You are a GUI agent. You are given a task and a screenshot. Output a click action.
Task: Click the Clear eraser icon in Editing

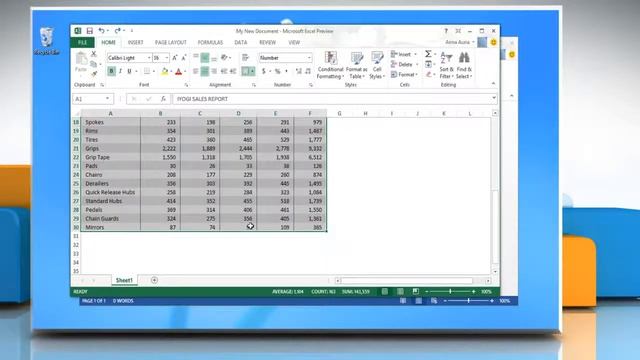pyautogui.click(x=428, y=74)
